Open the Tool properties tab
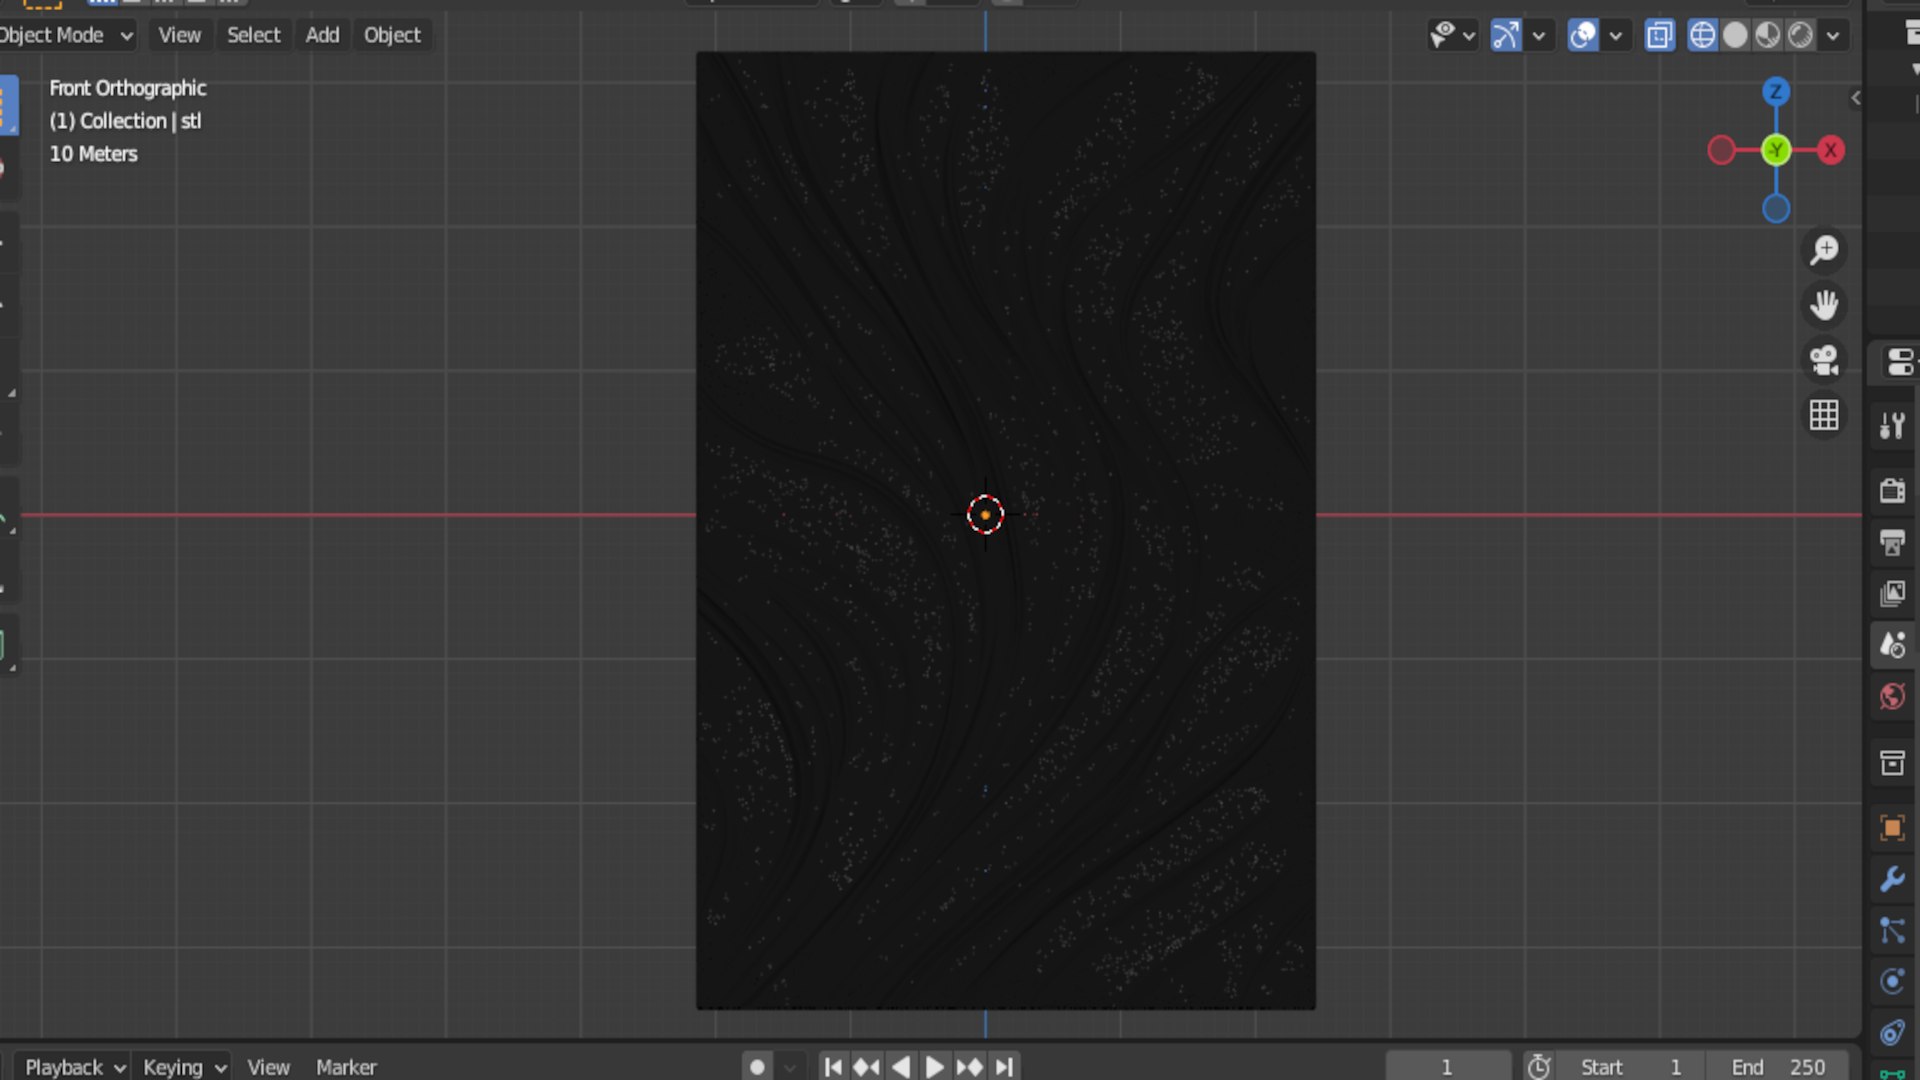Screen dimensions: 1920x1080 click(x=1892, y=426)
